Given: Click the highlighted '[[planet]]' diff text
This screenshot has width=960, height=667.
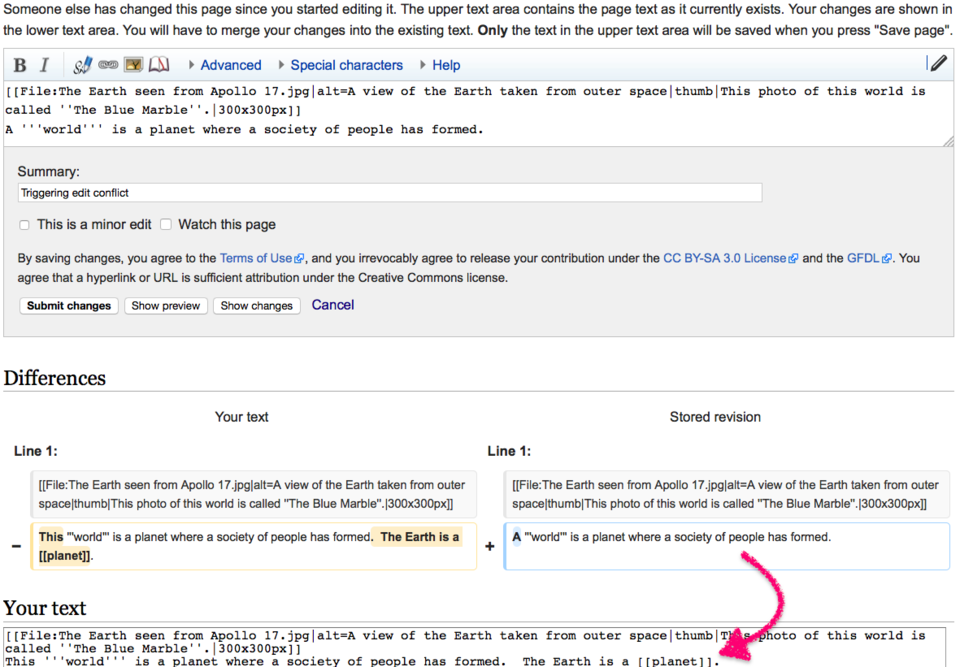Looking at the screenshot, I should pos(64,556).
